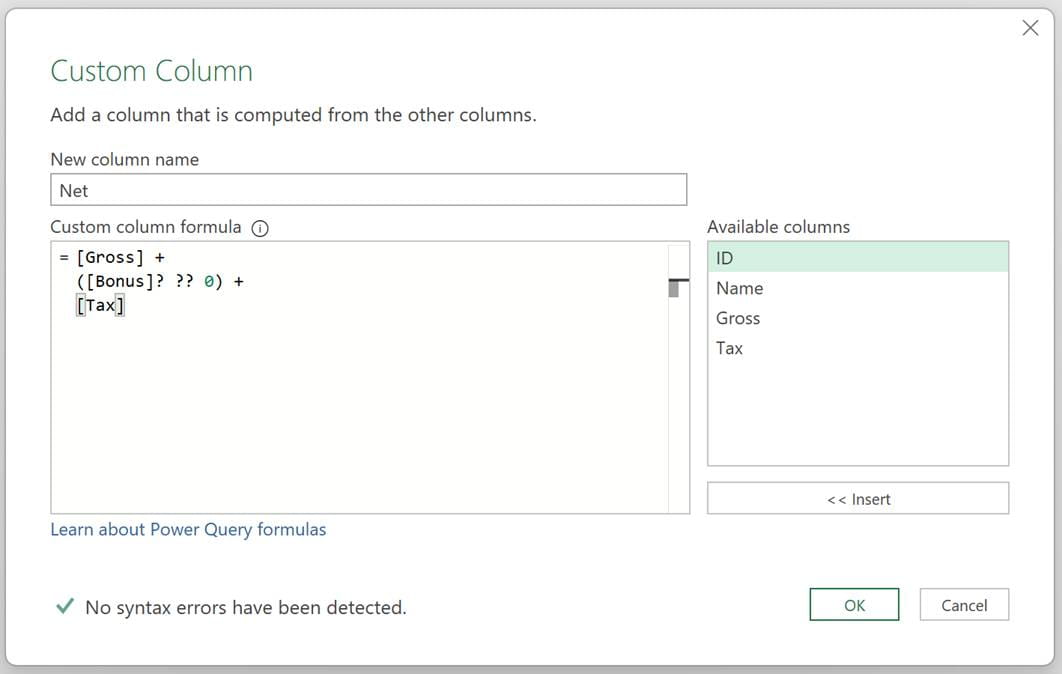Click the New column name field

[x=368, y=190]
